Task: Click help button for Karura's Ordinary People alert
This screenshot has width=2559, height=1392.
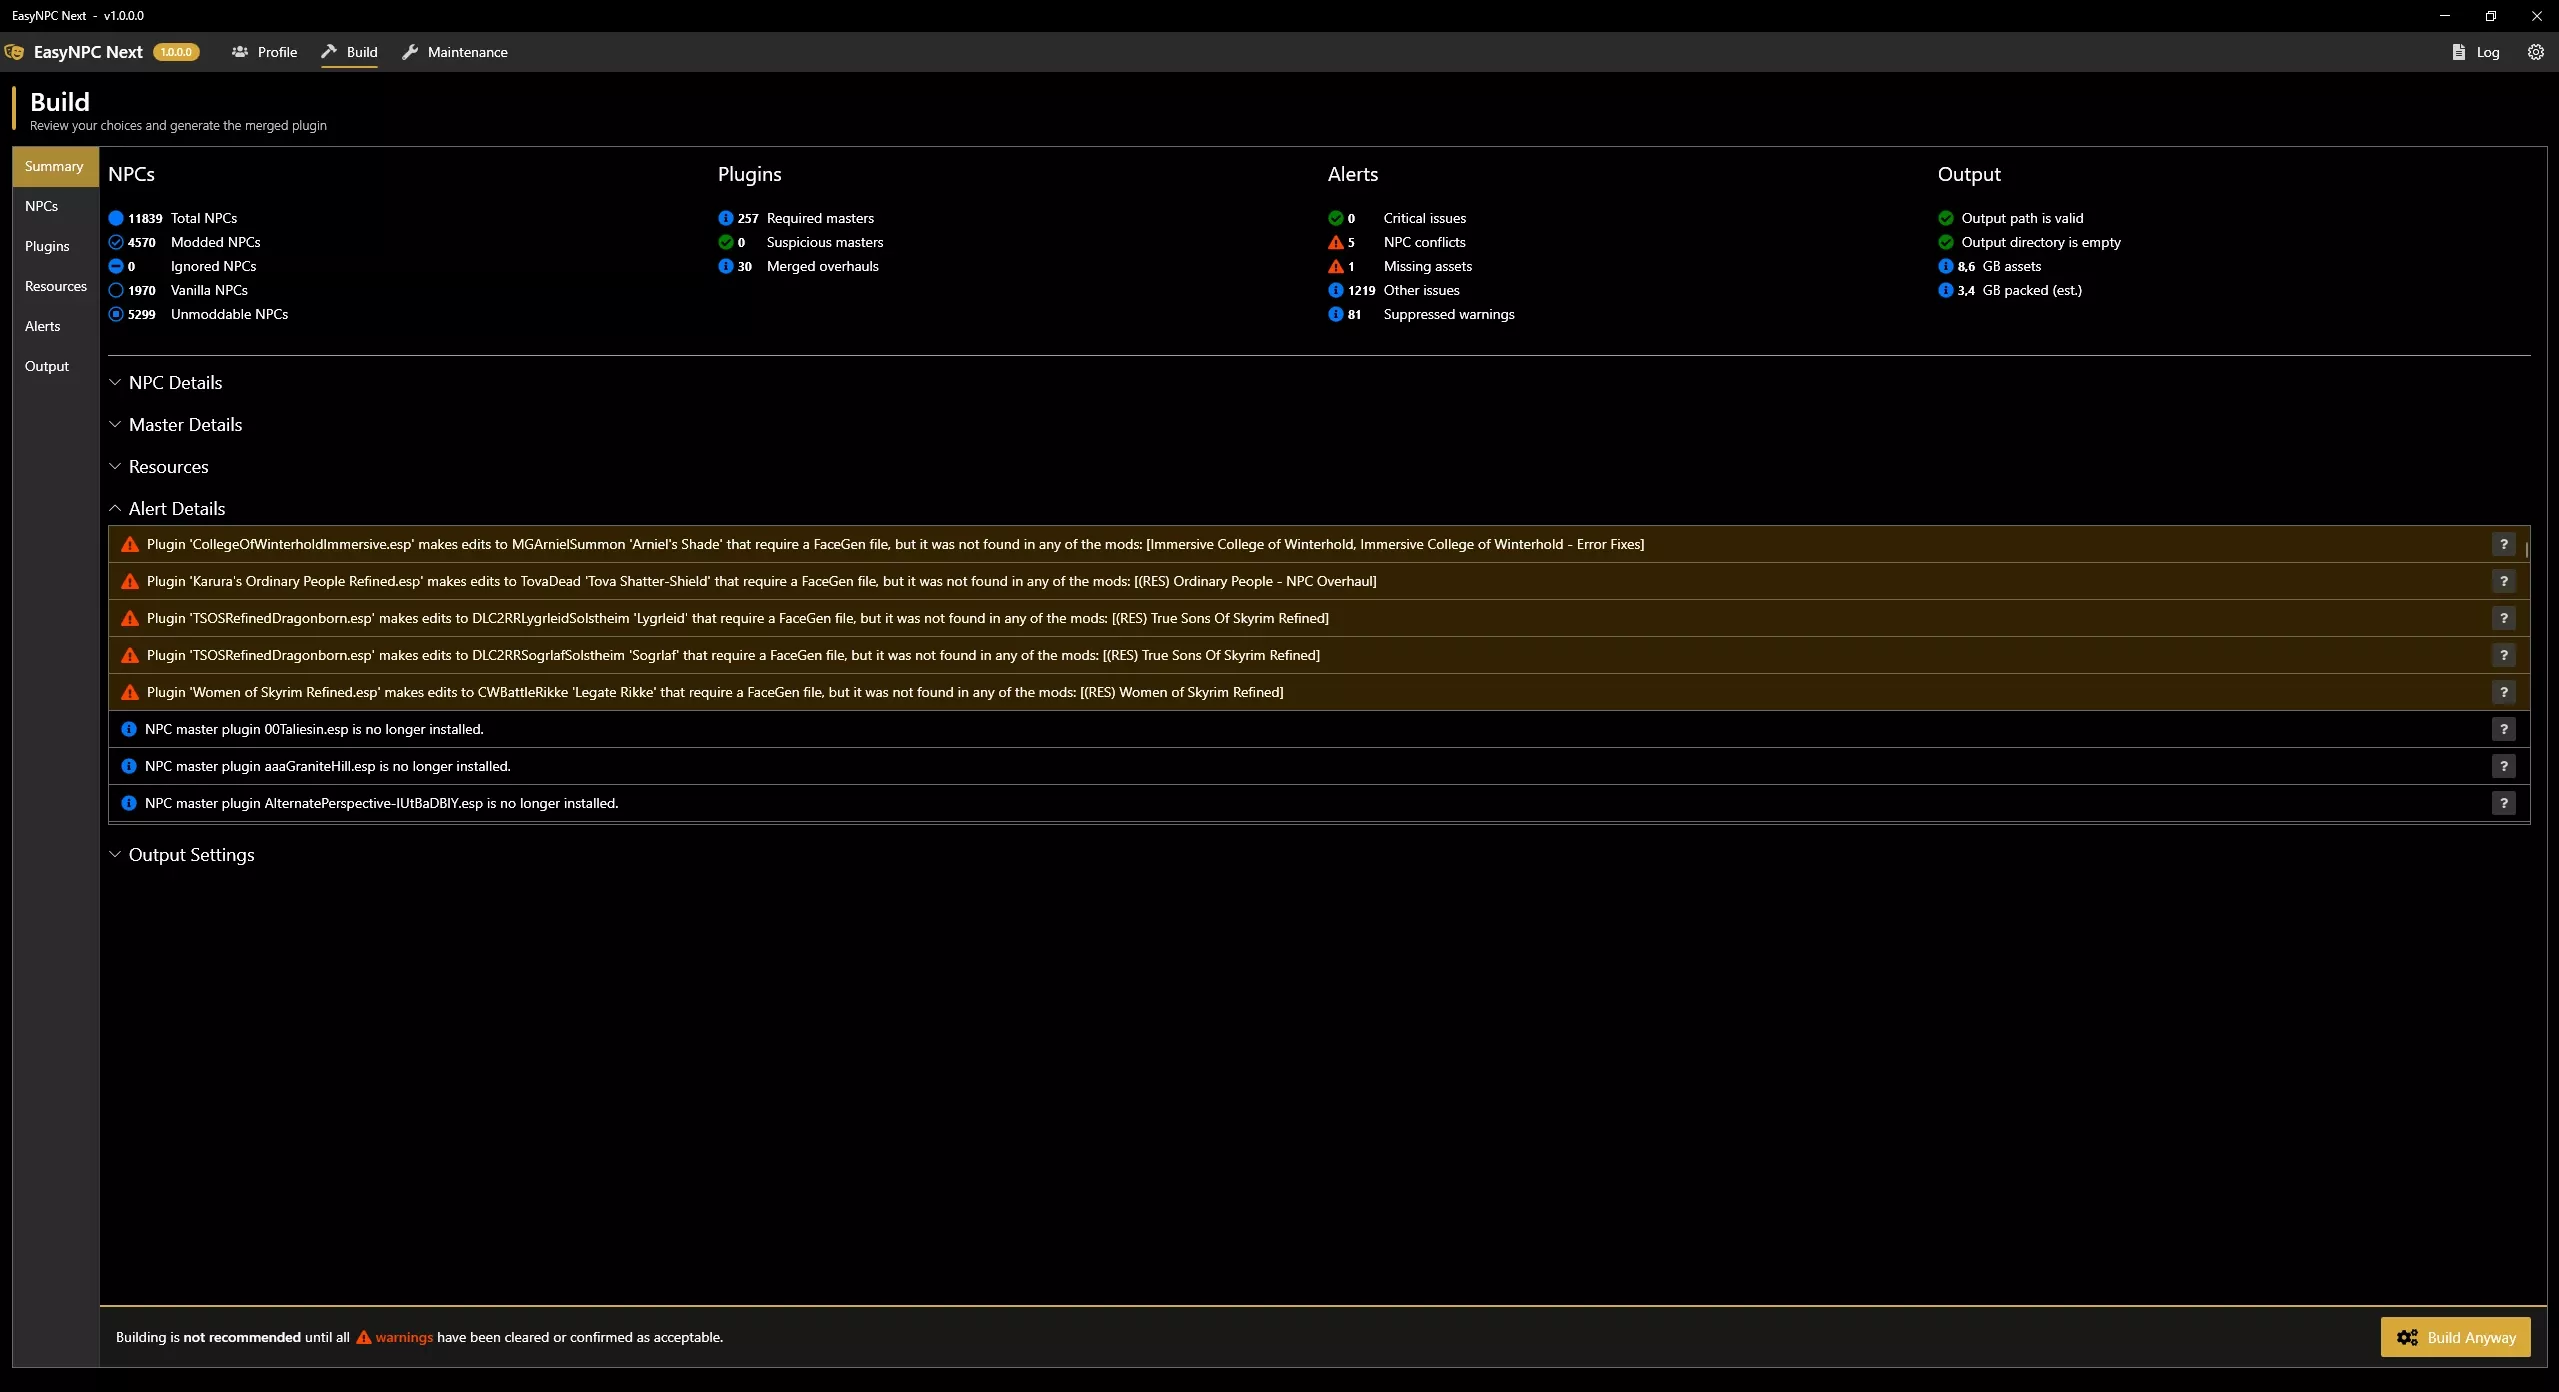Action: 2503,581
